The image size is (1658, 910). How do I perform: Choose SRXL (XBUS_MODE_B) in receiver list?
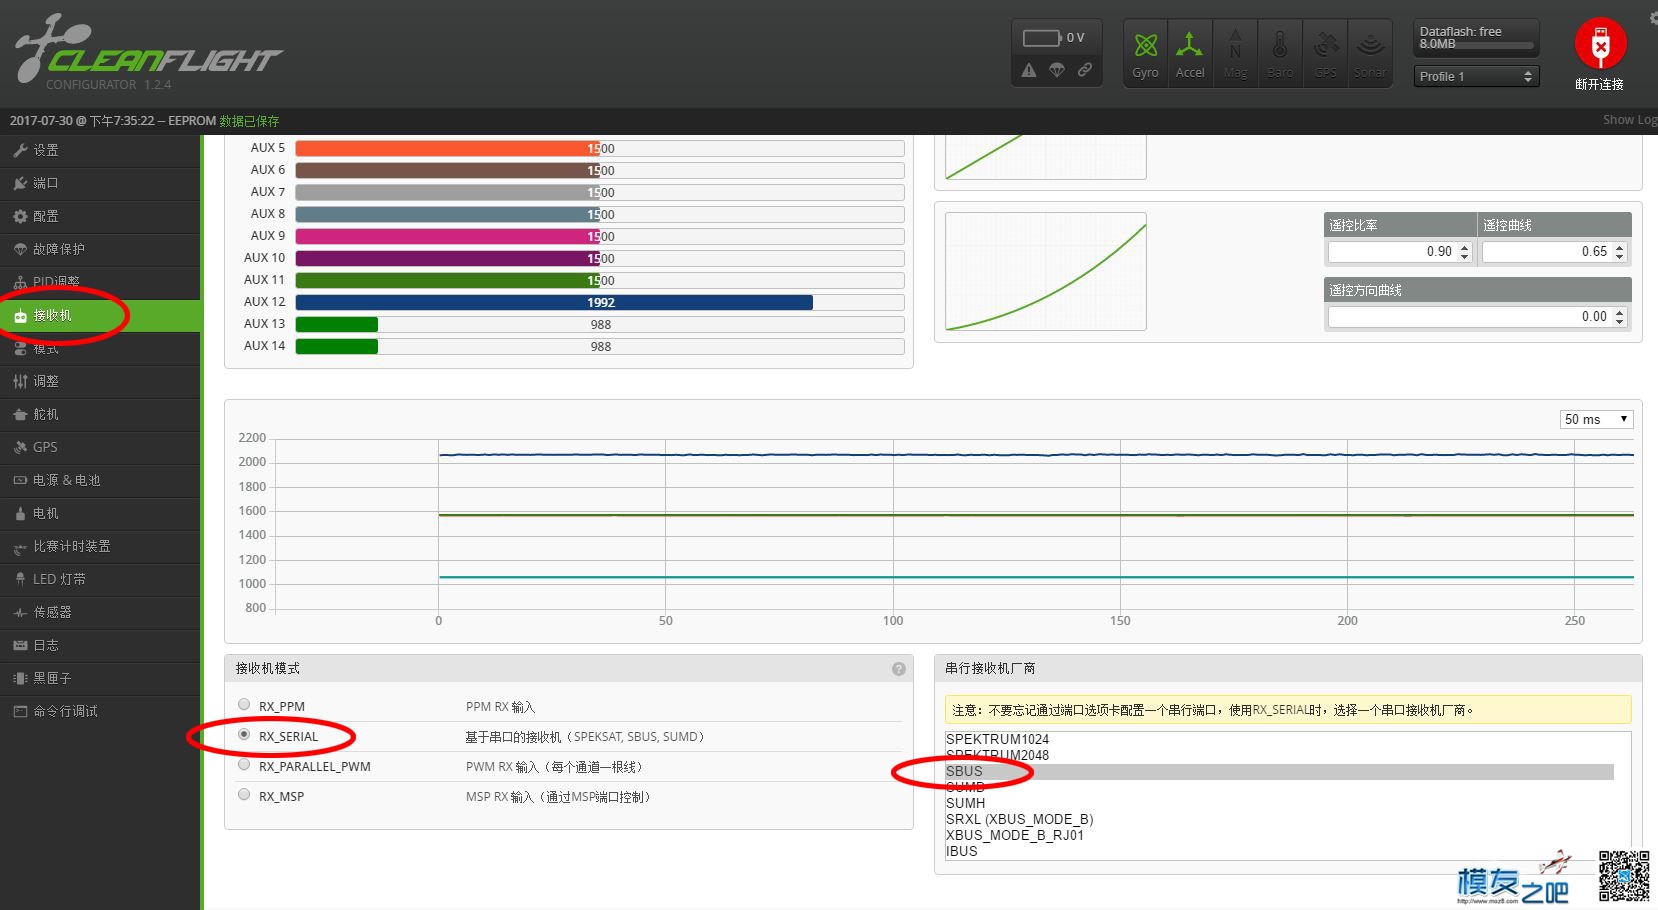(x=1280, y=819)
